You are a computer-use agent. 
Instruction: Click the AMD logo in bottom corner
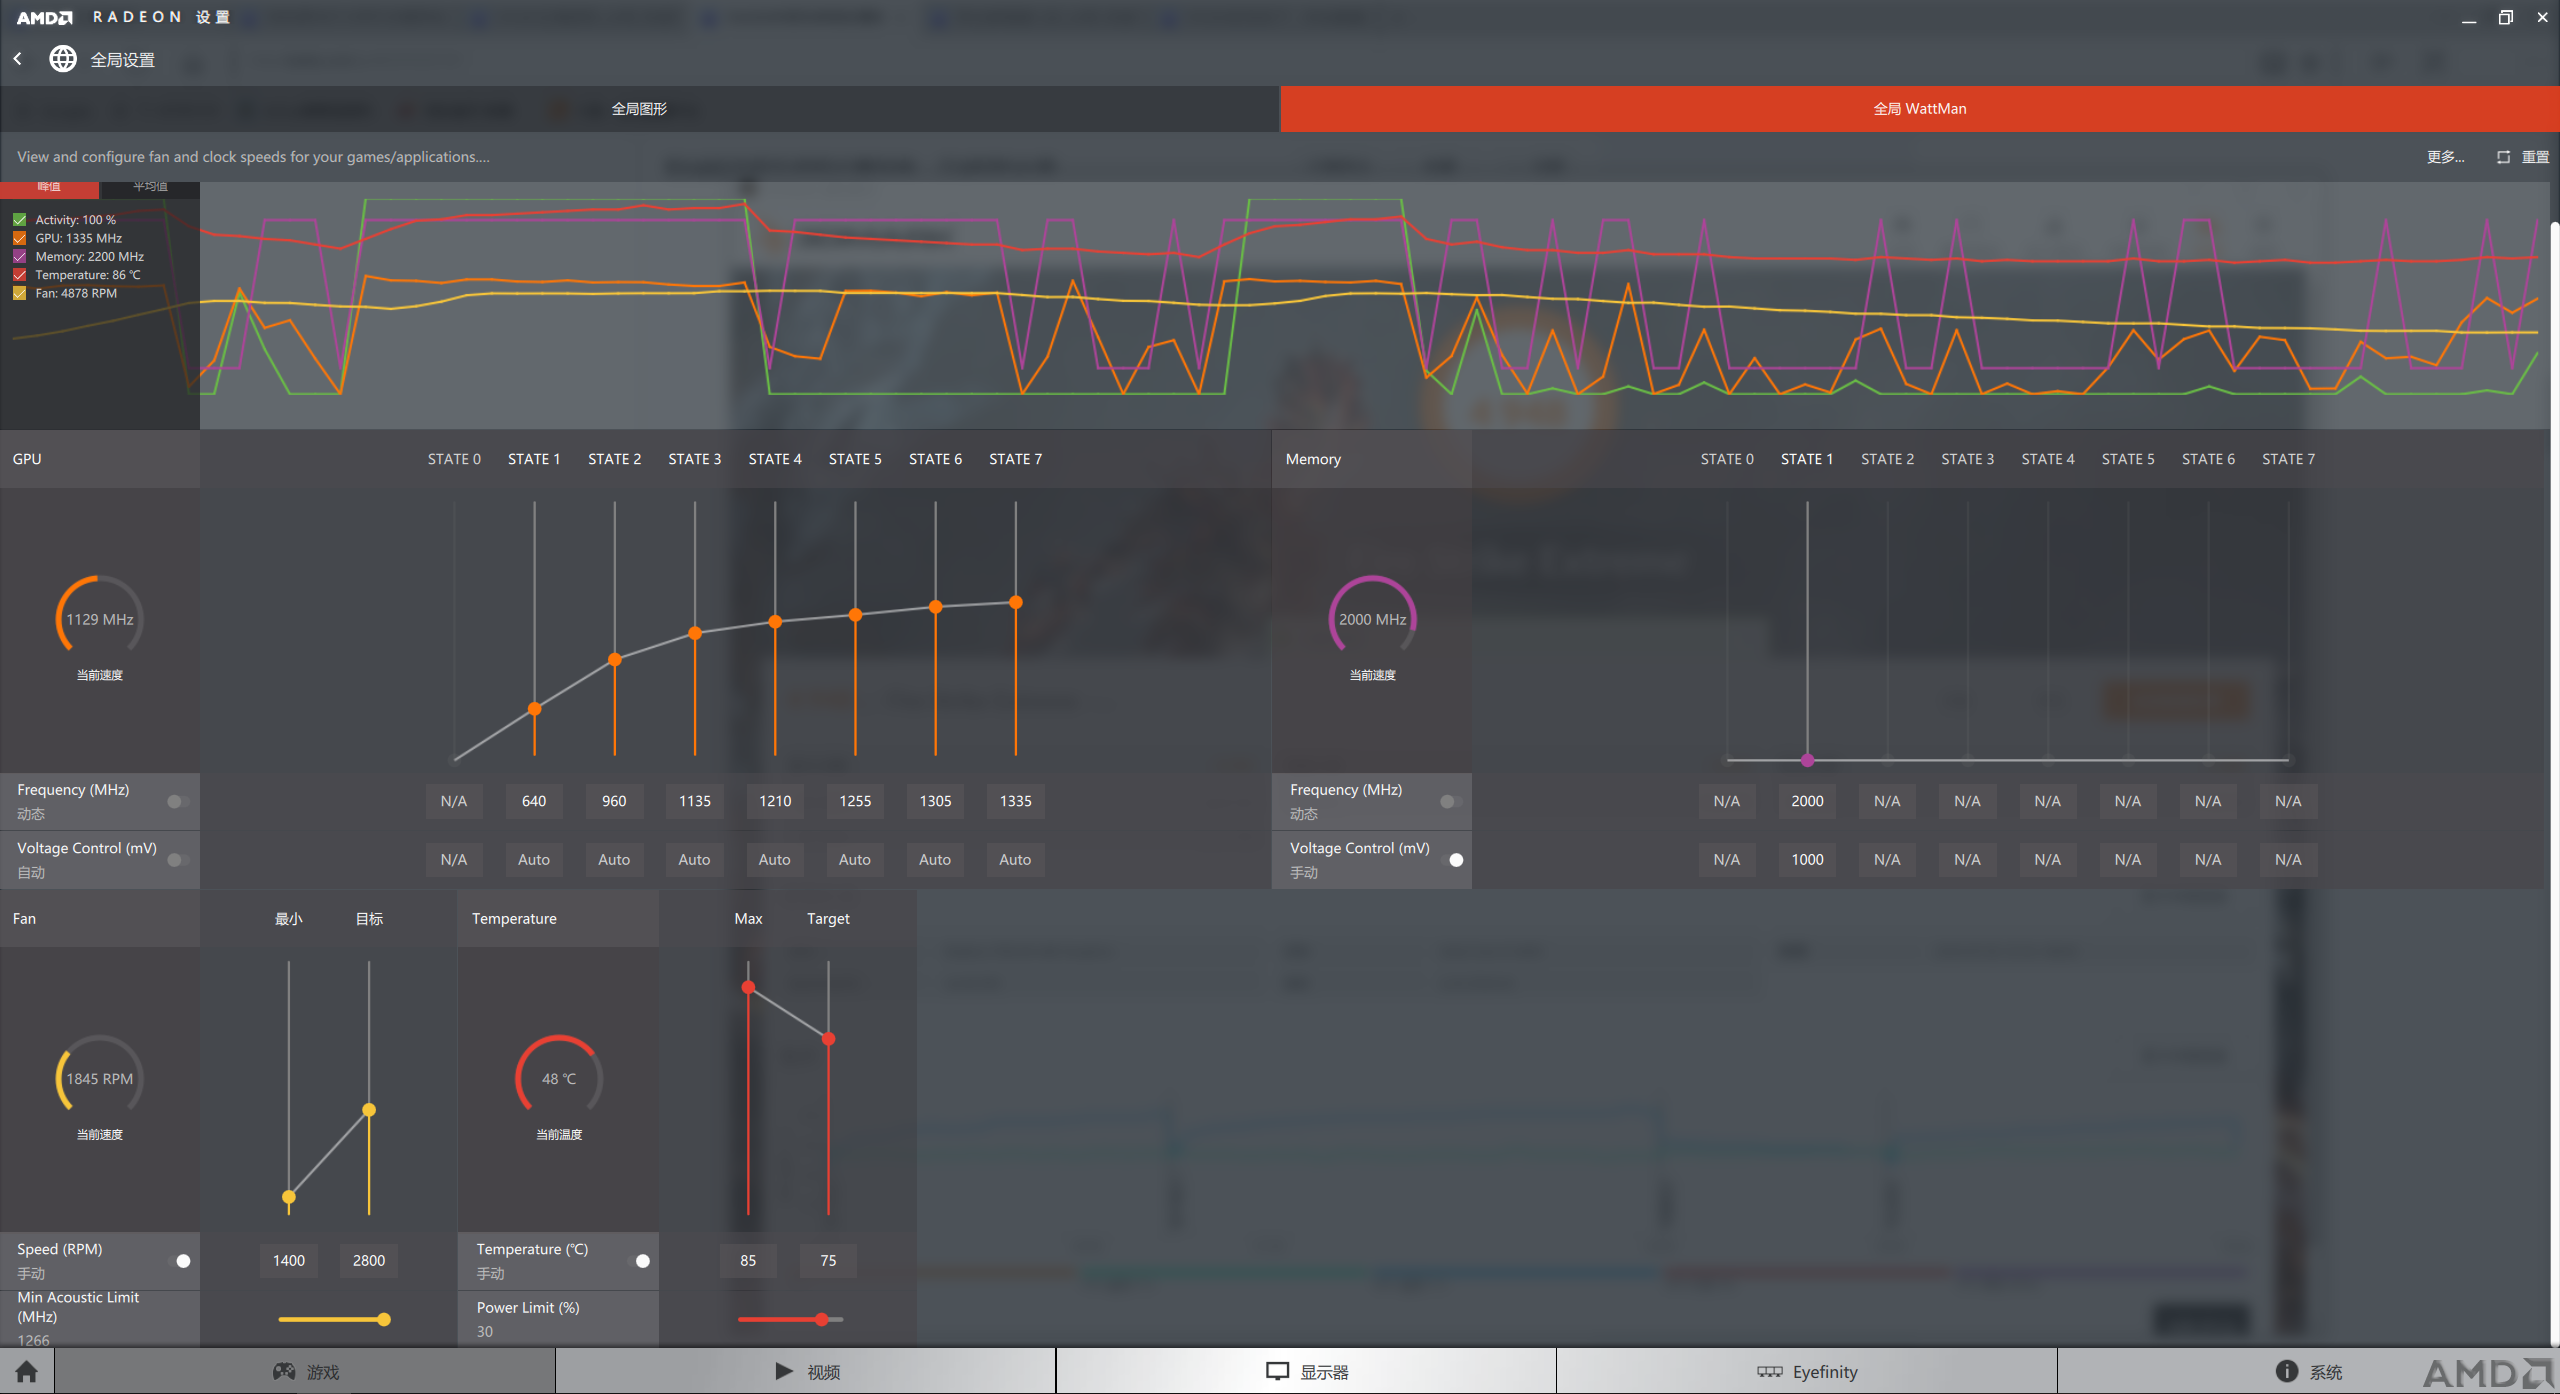click(x=2489, y=1372)
